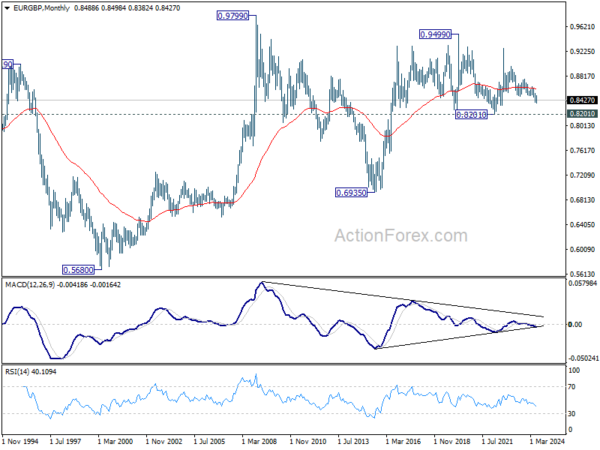Click the 1 Jul 2013 date label
Screen dimensions: 600x450
tap(353, 442)
